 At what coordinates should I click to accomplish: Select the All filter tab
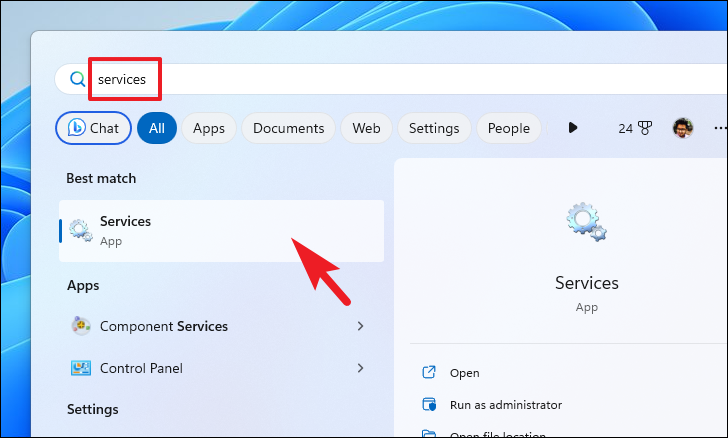(157, 128)
